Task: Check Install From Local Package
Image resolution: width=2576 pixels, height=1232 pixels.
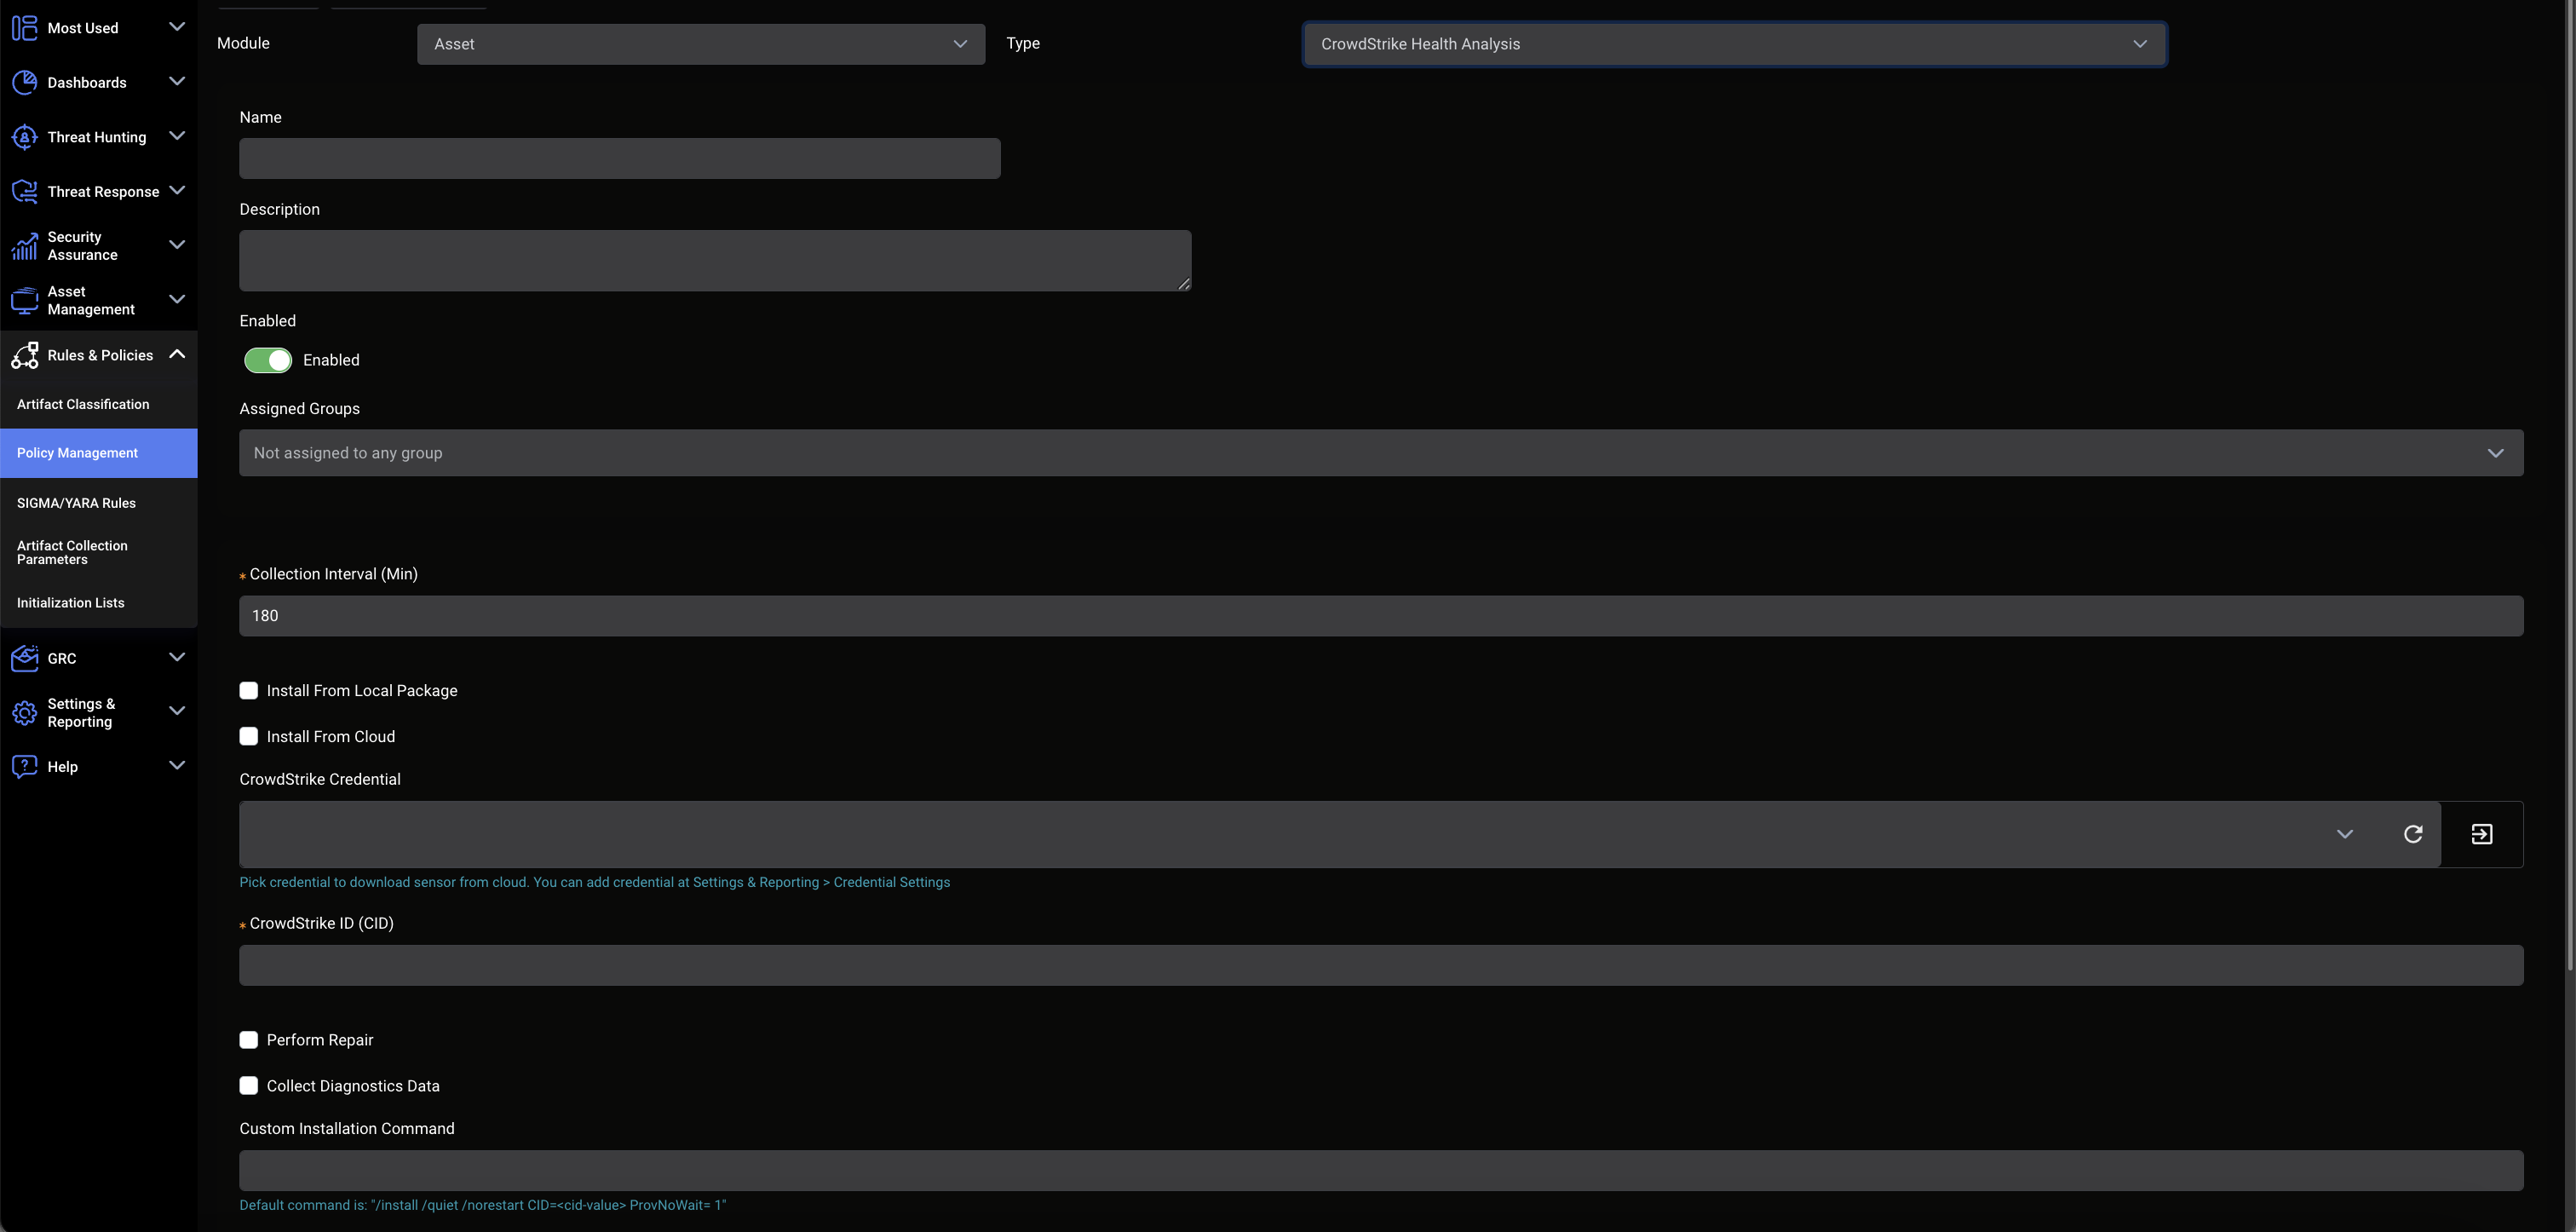Action: click(249, 691)
